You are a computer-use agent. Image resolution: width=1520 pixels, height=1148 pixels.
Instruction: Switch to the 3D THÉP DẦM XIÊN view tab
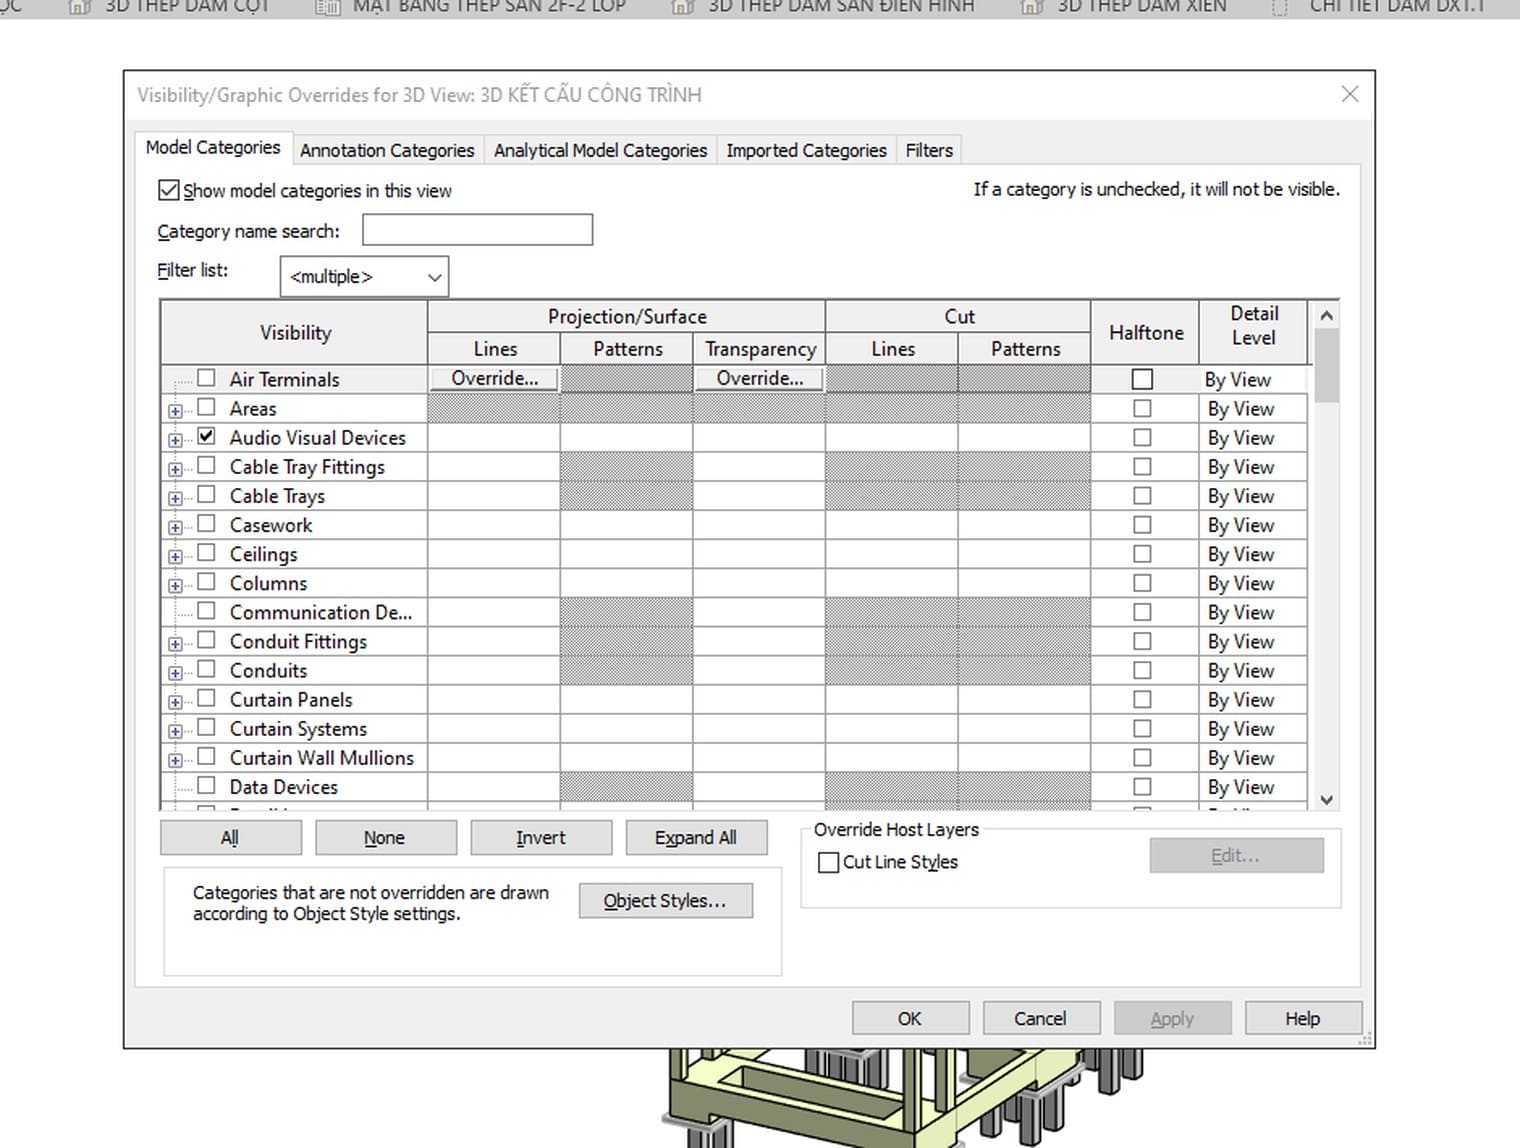click(1124, 7)
